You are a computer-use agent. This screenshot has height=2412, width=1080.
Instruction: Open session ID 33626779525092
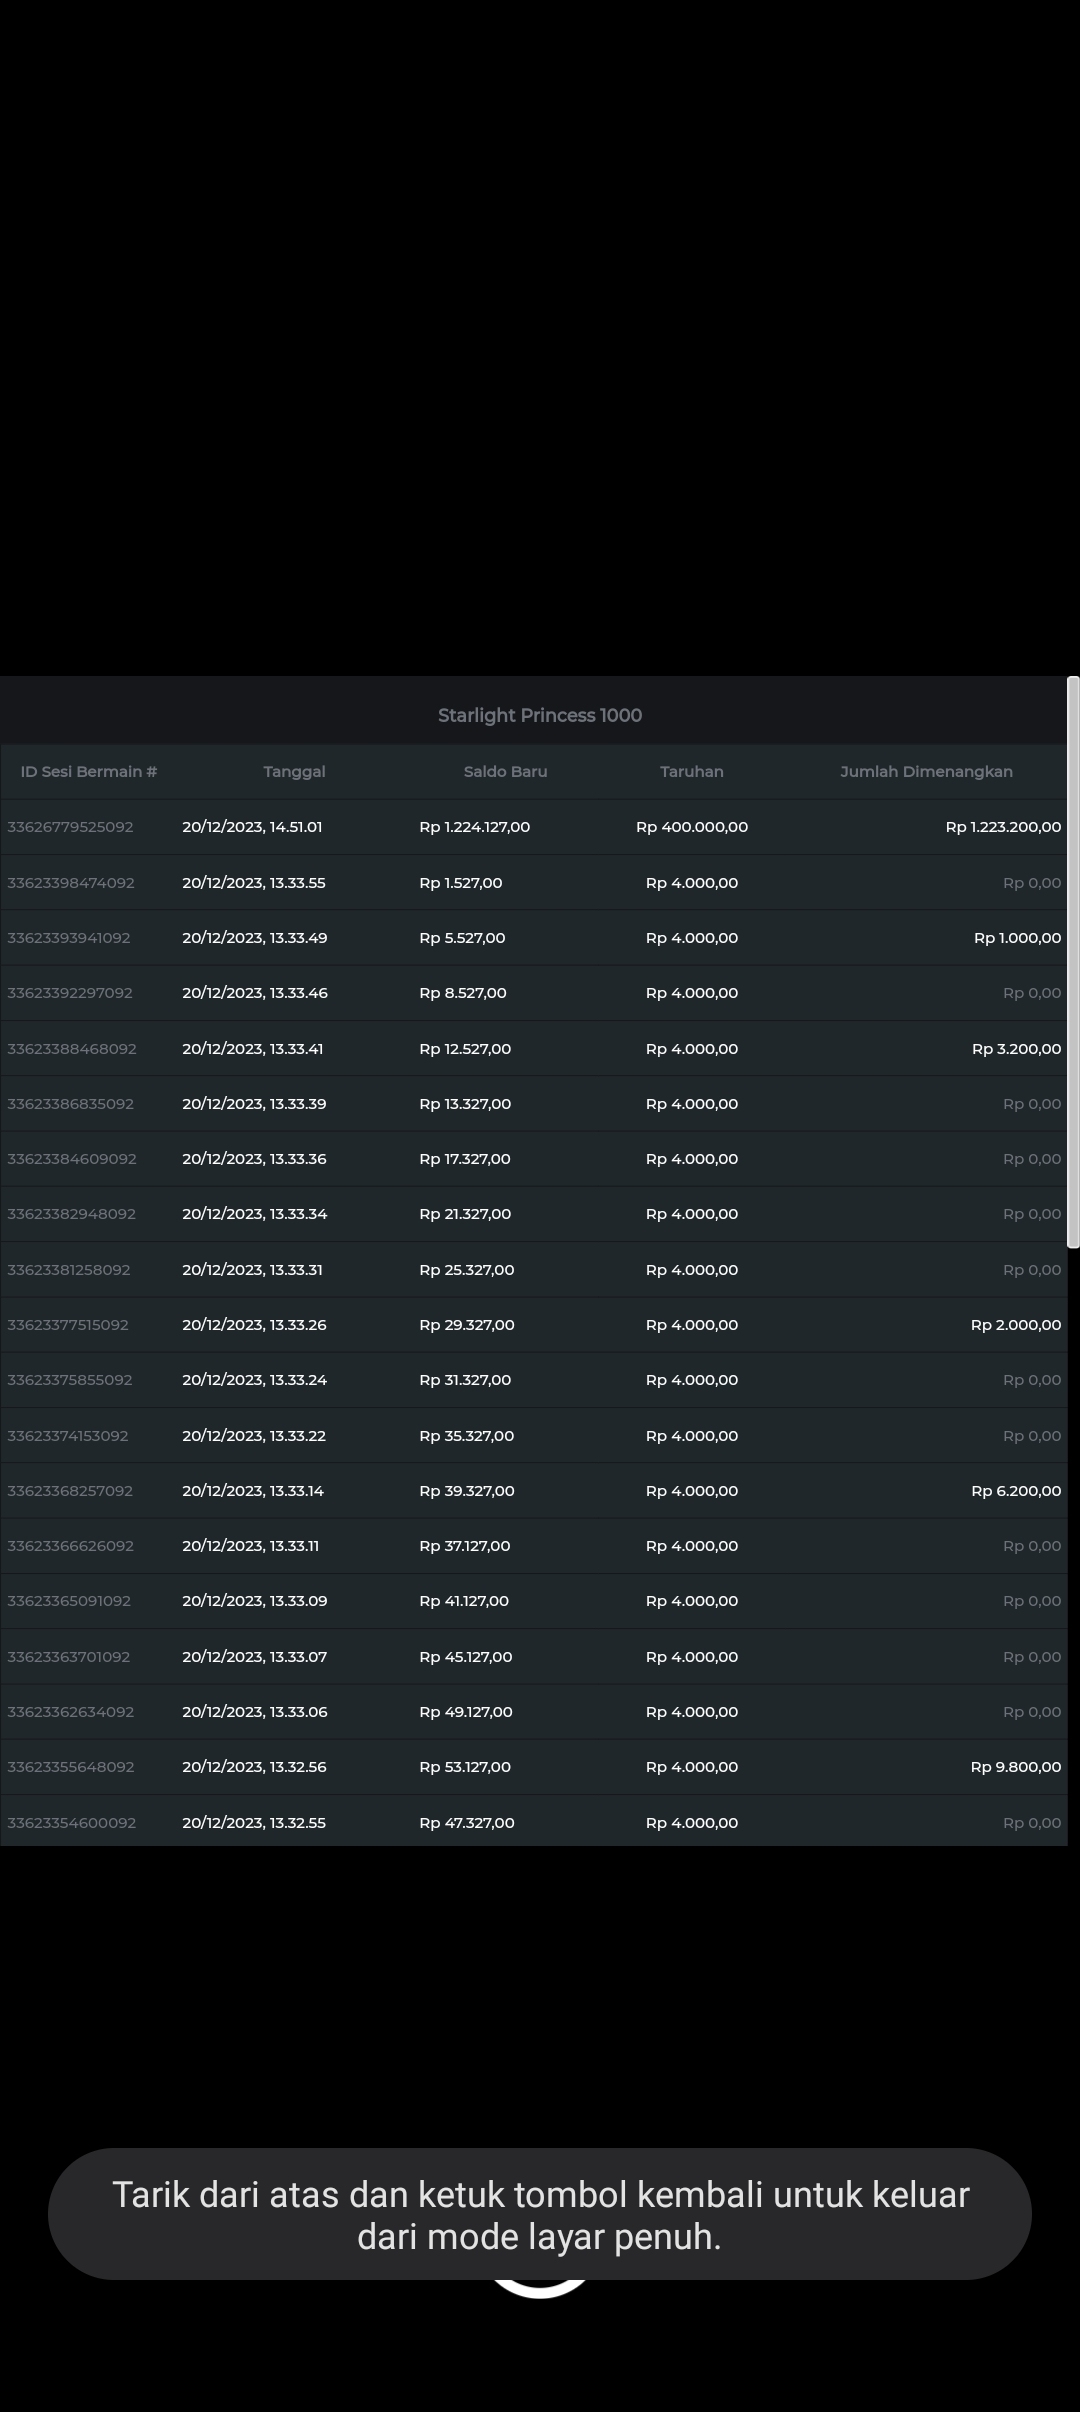coord(70,827)
